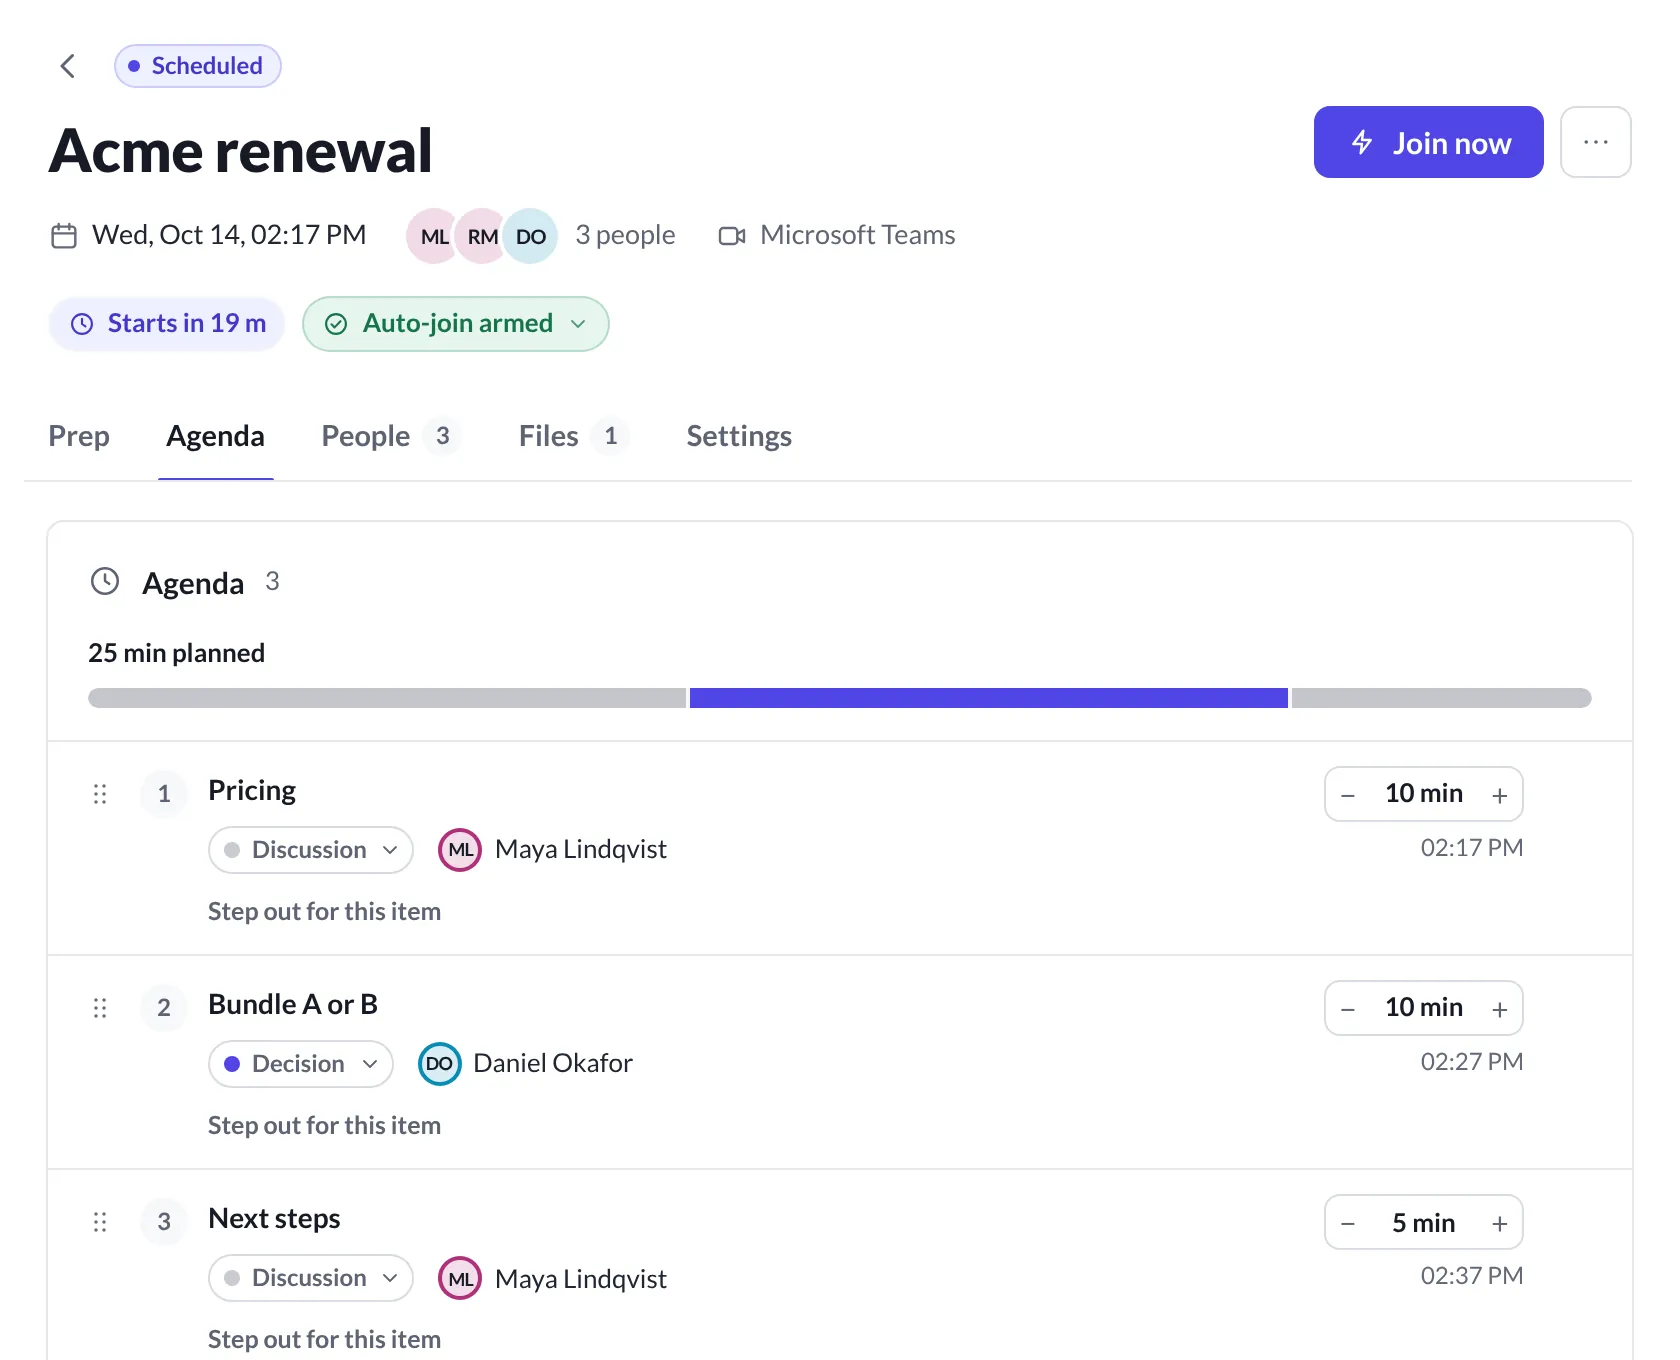Click the calendar icon beside meeting date
Viewport: 1680px width, 1360px height.
click(64, 236)
